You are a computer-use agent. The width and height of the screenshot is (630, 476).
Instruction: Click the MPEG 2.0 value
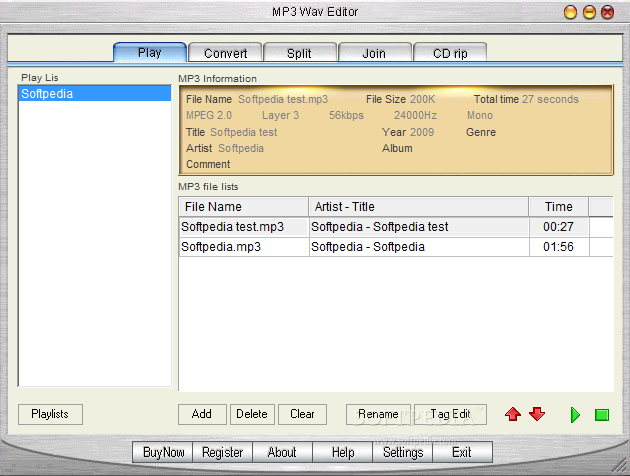tap(209, 116)
